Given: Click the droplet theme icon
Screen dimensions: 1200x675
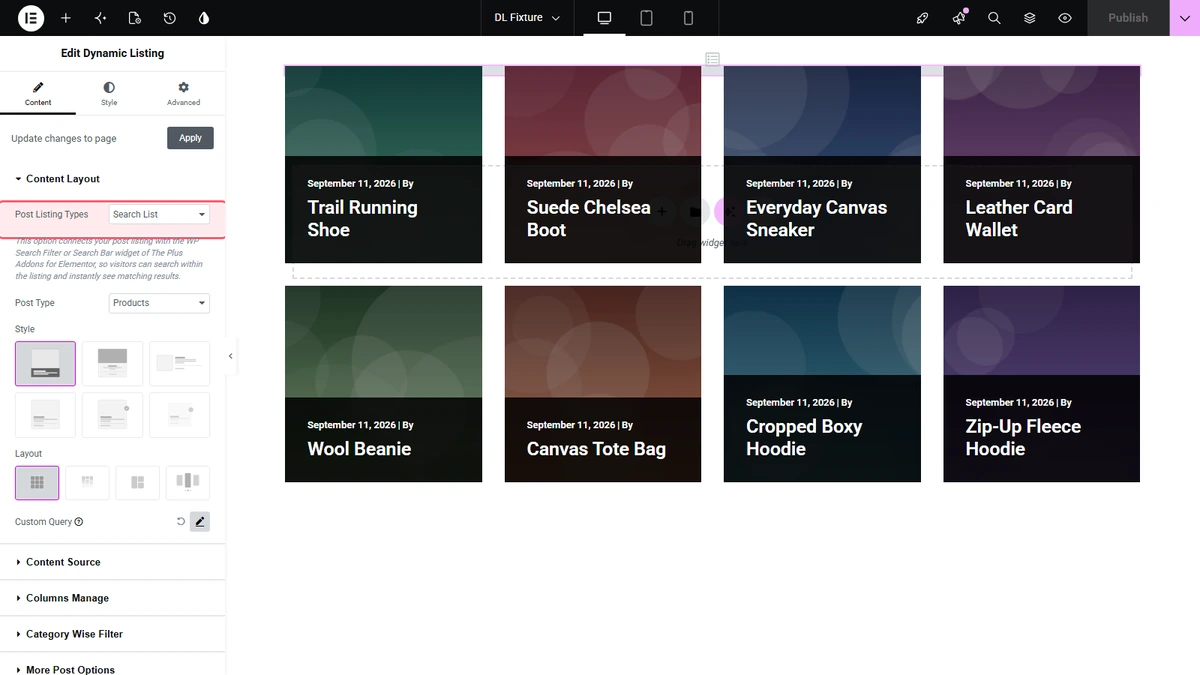Looking at the screenshot, I should (x=204, y=18).
